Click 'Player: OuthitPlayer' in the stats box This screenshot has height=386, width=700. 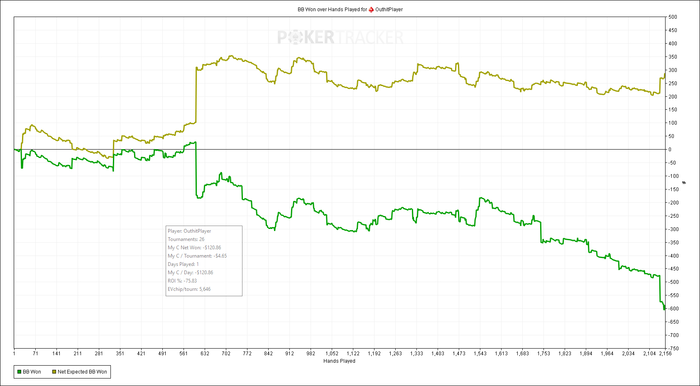190,231
